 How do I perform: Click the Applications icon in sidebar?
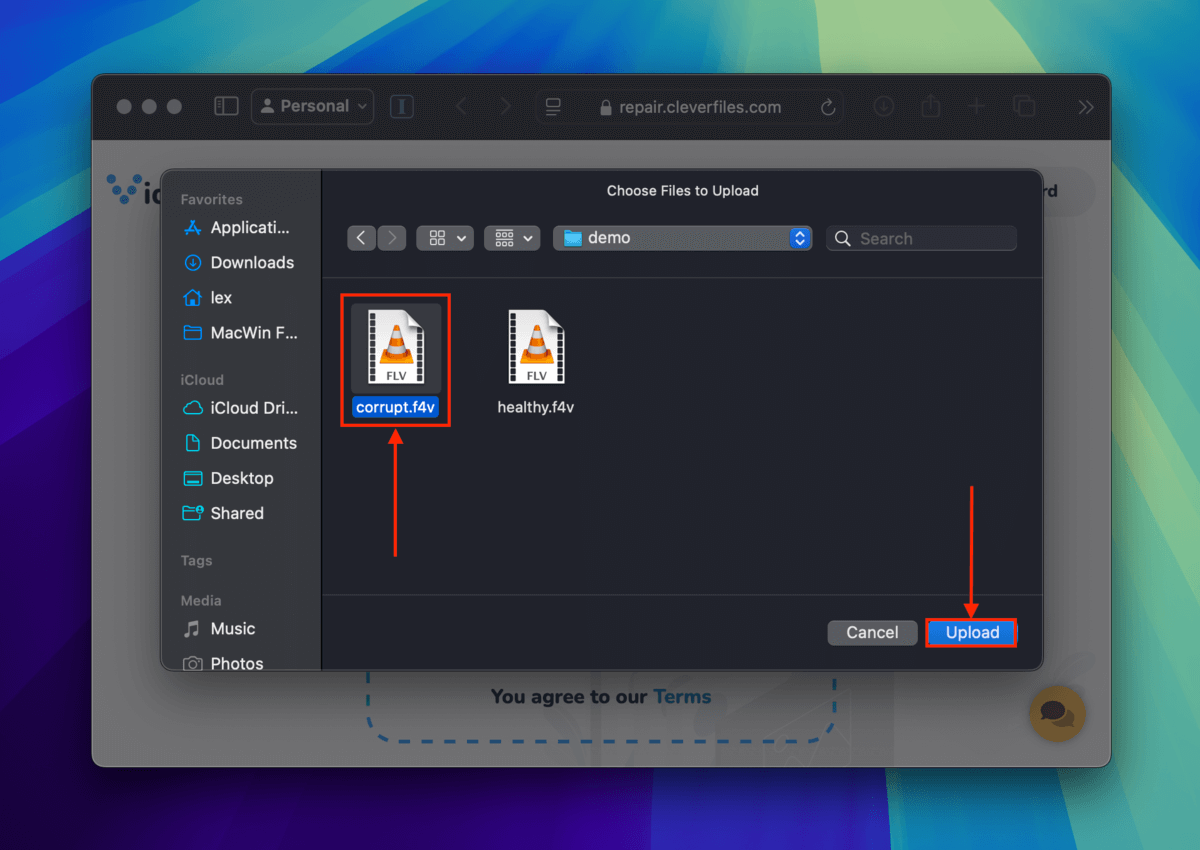[x=193, y=228]
